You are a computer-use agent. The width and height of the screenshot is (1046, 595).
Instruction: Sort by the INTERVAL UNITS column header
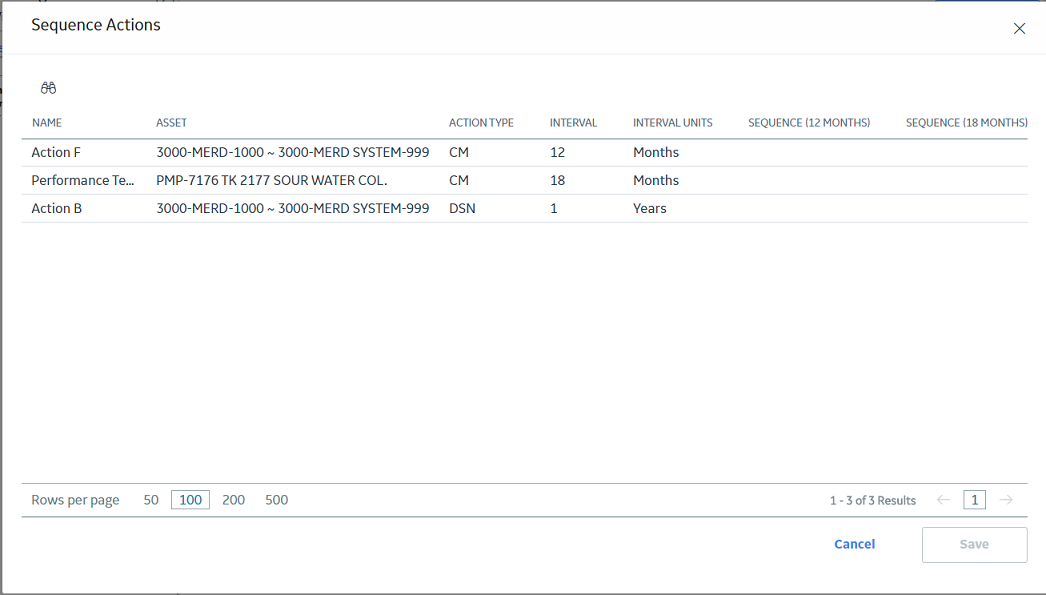pyautogui.click(x=672, y=123)
